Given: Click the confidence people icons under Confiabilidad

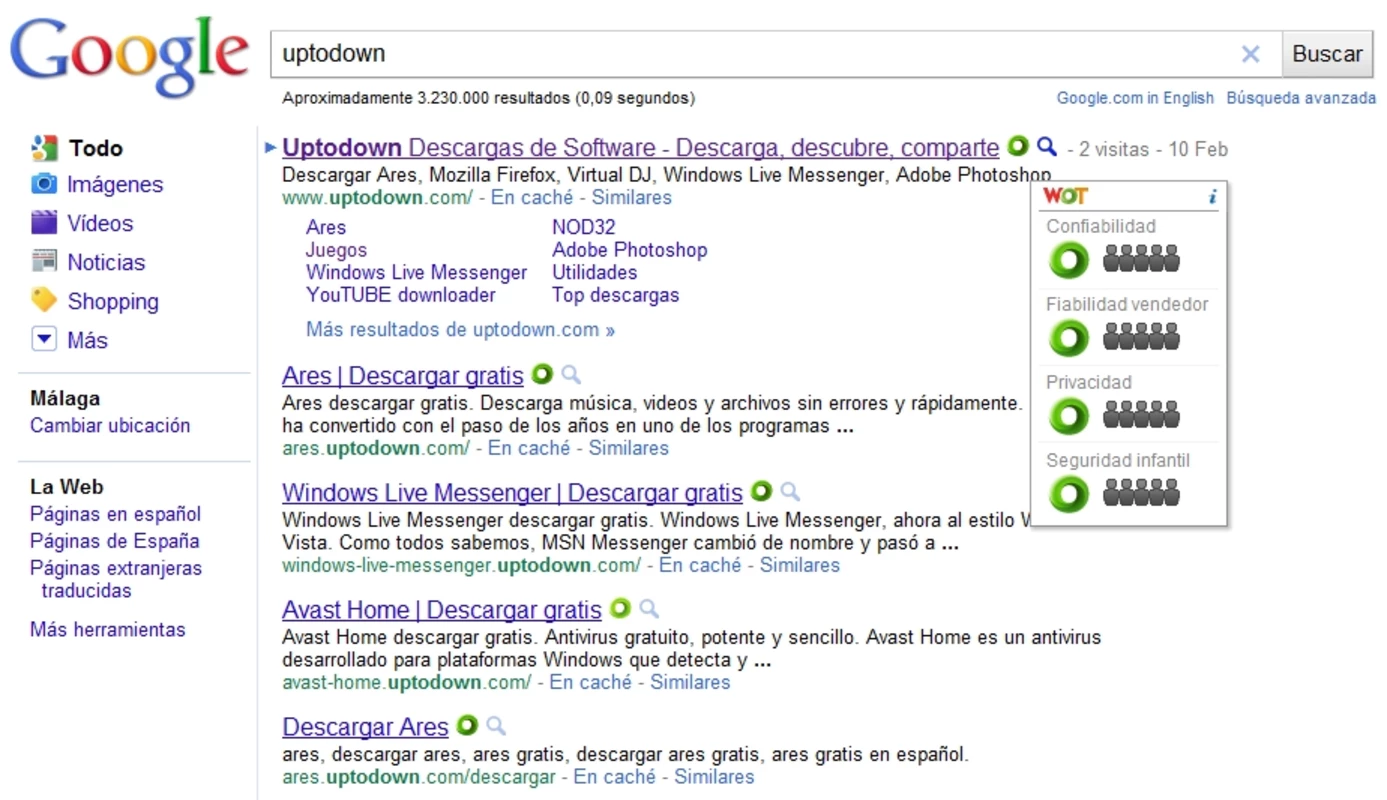Looking at the screenshot, I should tap(1141, 259).
